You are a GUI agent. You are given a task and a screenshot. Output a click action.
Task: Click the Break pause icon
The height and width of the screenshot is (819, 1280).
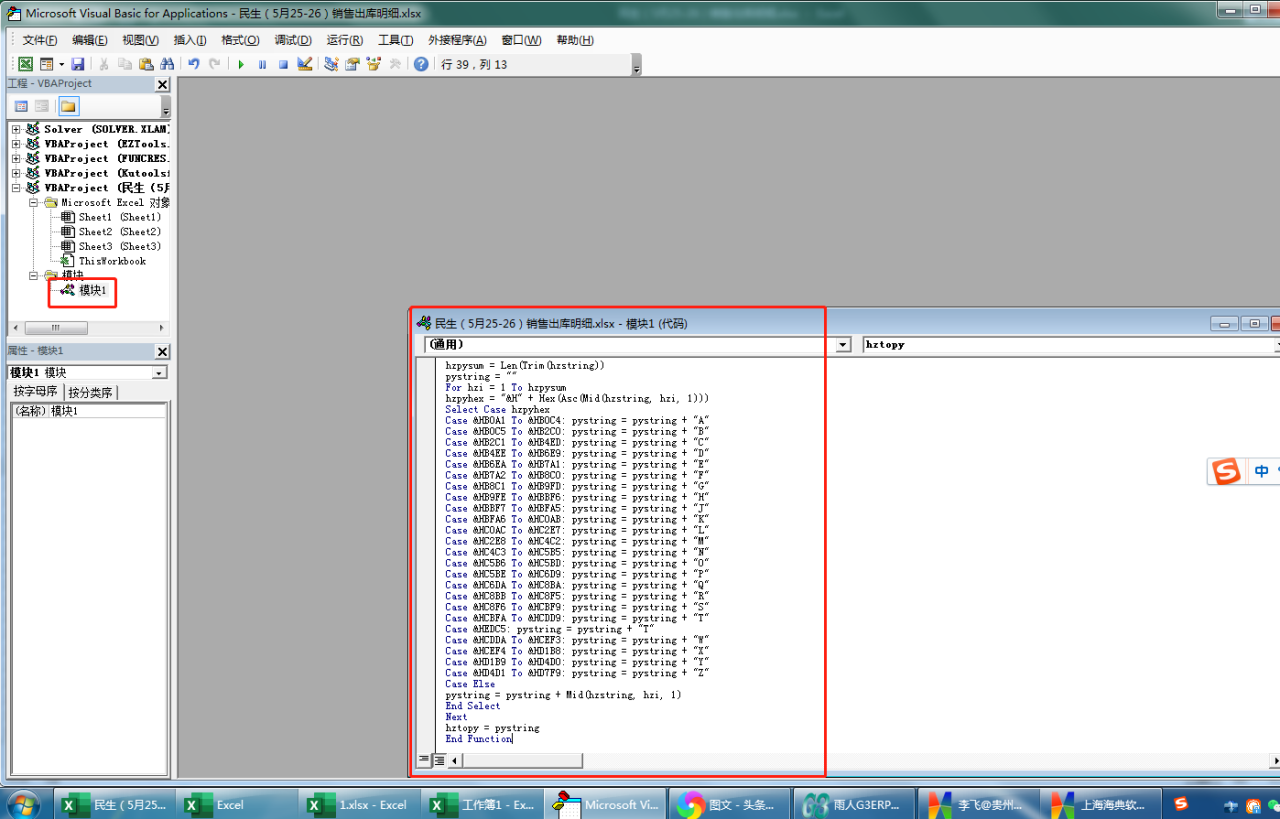(262, 64)
